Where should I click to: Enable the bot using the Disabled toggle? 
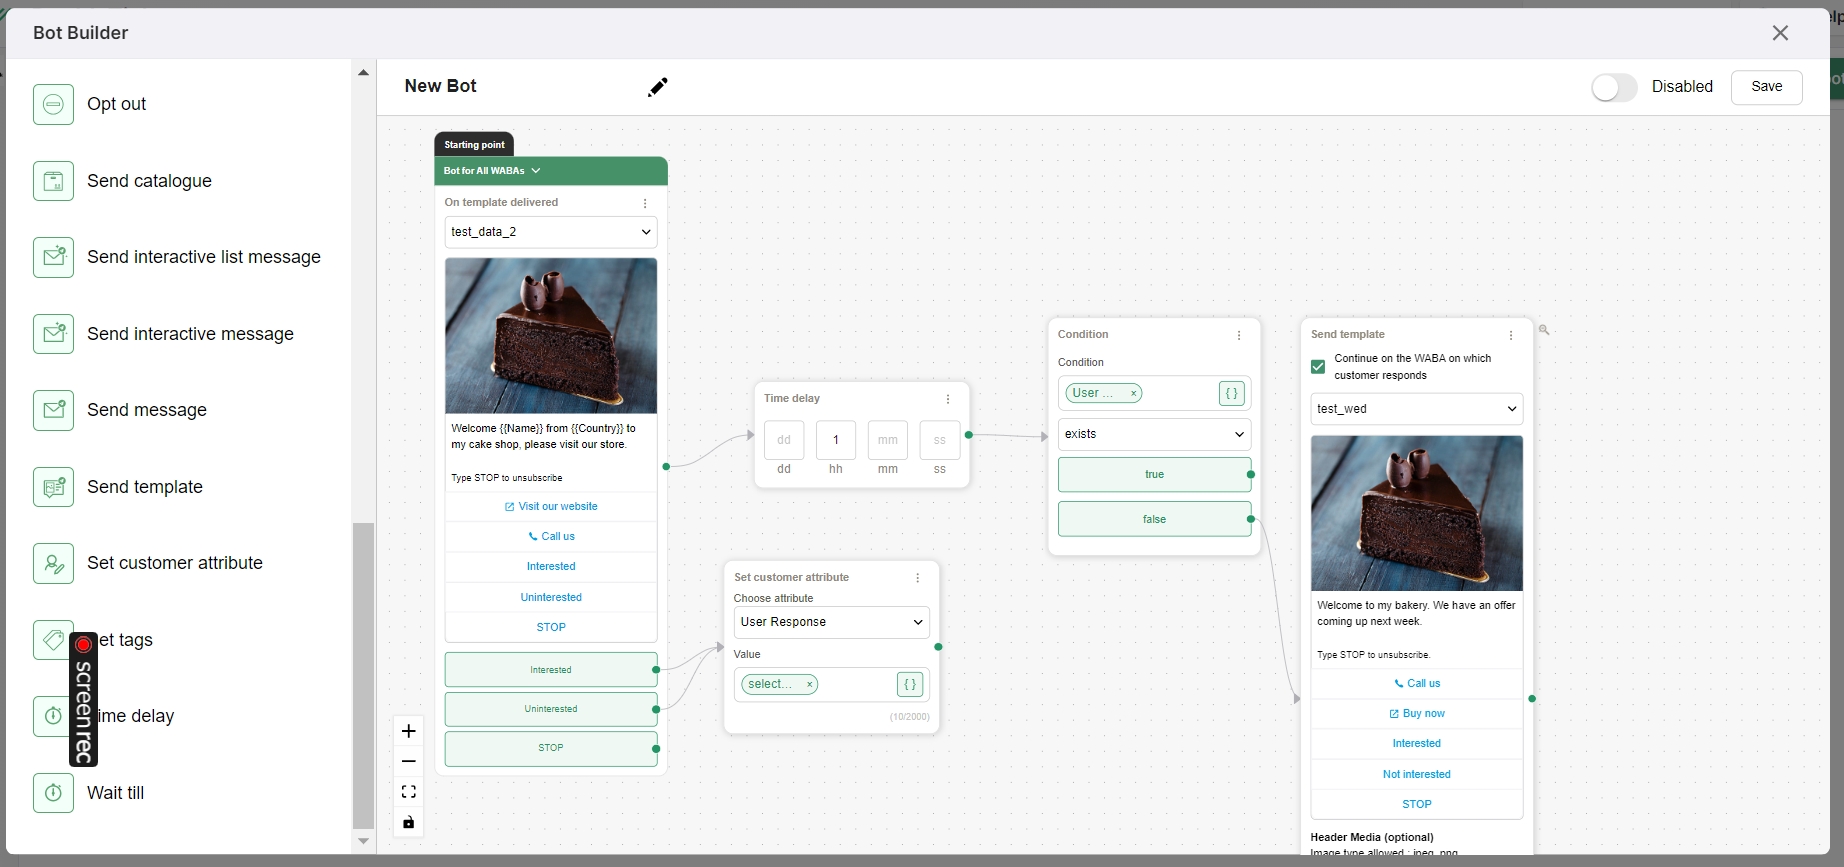(1613, 87)
